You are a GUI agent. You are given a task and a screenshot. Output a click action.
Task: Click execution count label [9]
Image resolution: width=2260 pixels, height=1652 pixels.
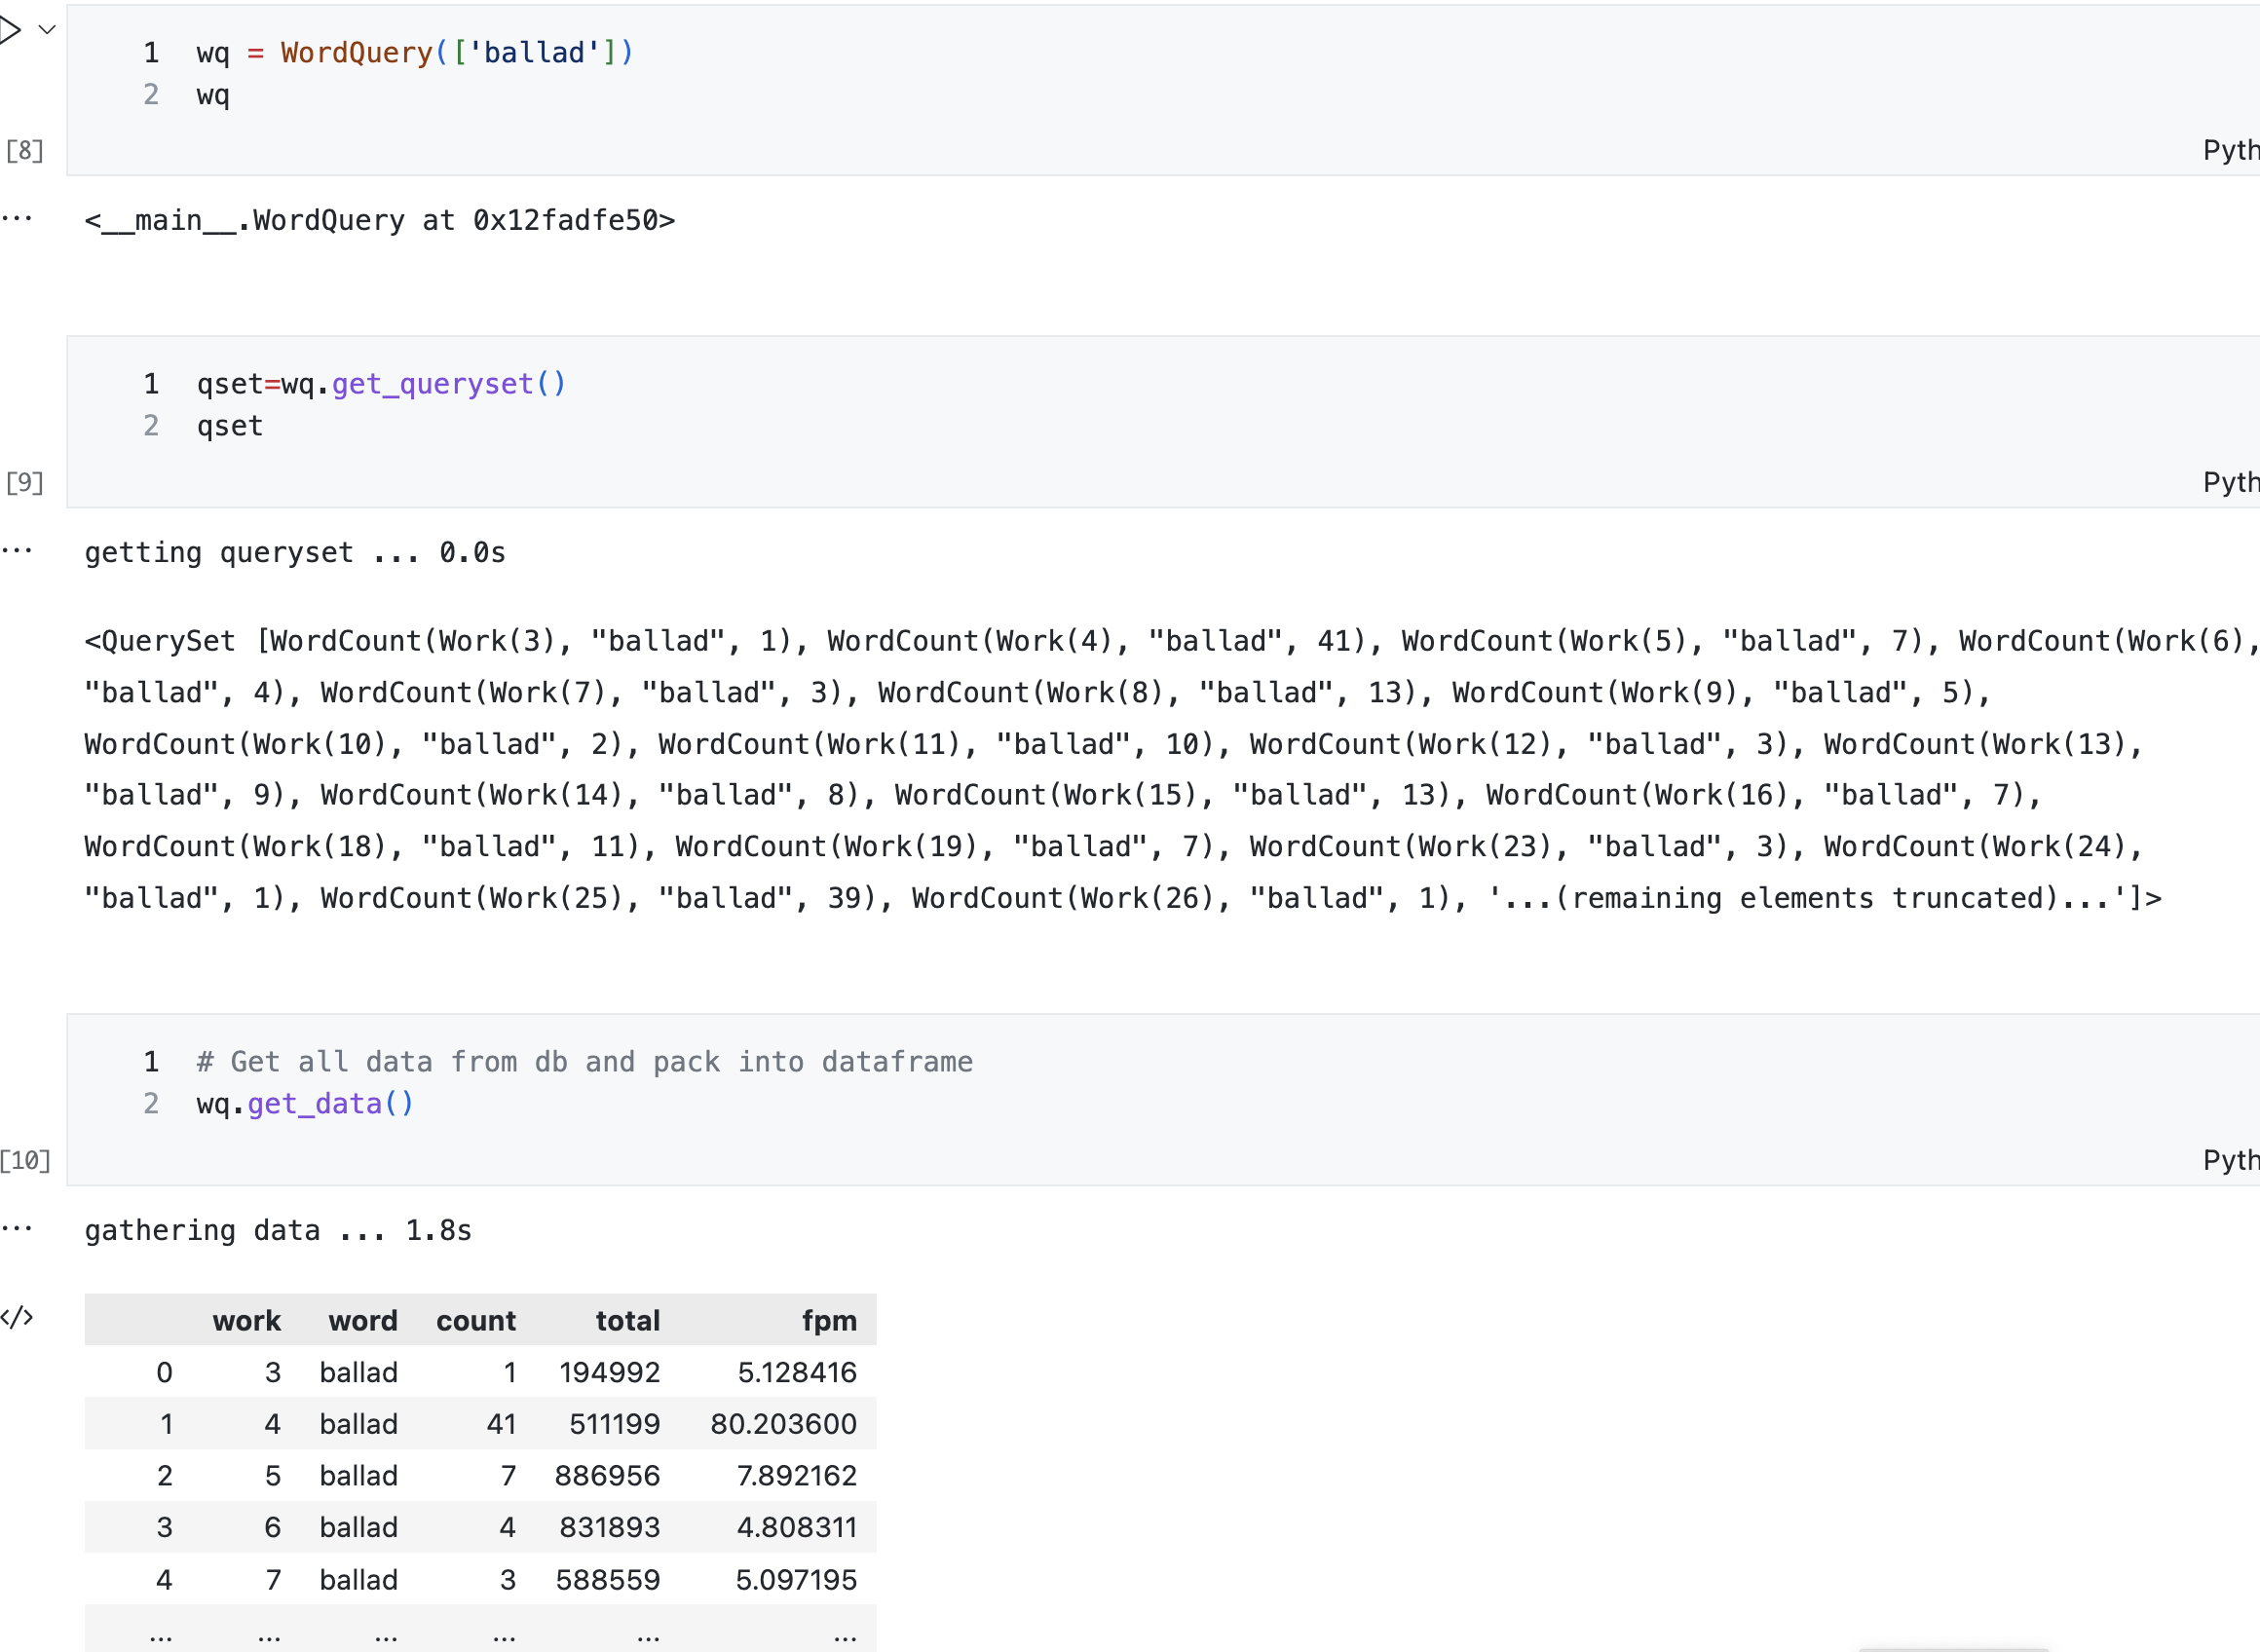click(x=25, y=482)
